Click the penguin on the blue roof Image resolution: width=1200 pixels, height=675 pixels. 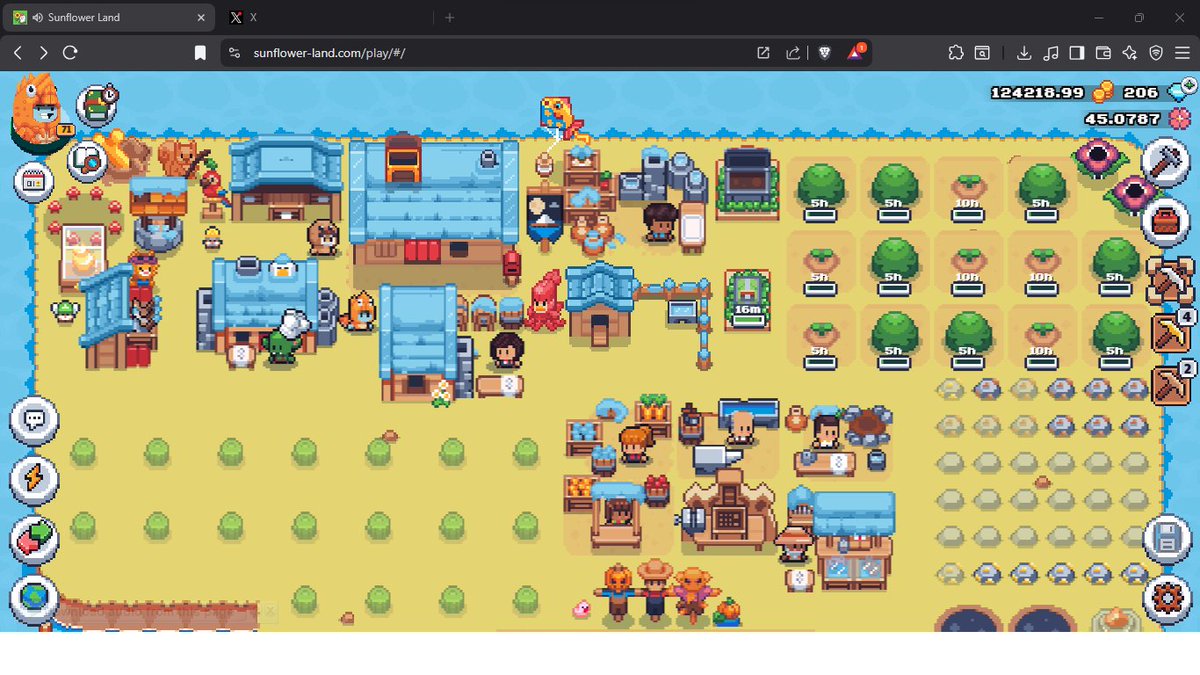click(283, 267)
